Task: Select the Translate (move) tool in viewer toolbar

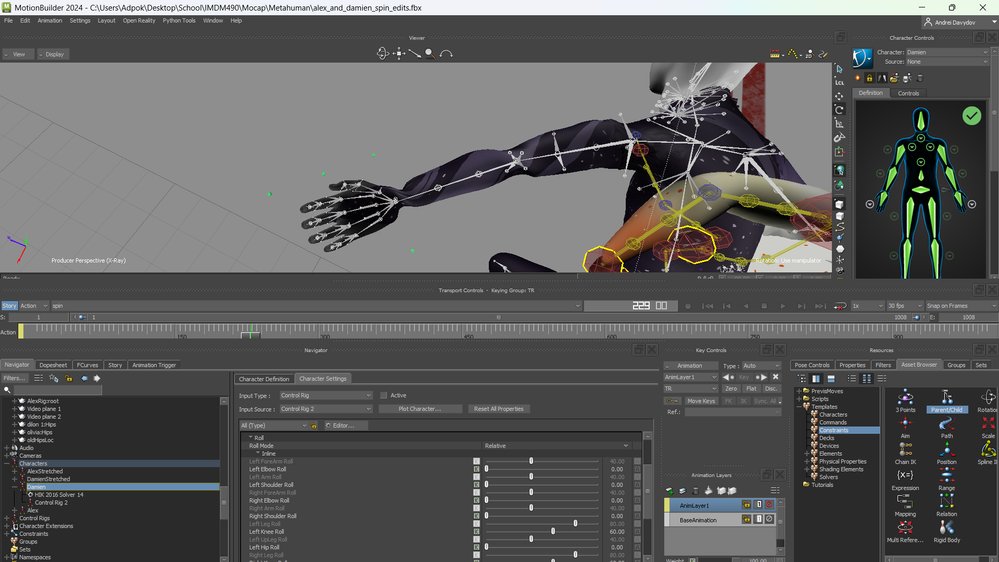Action: (x=840, y=96)
